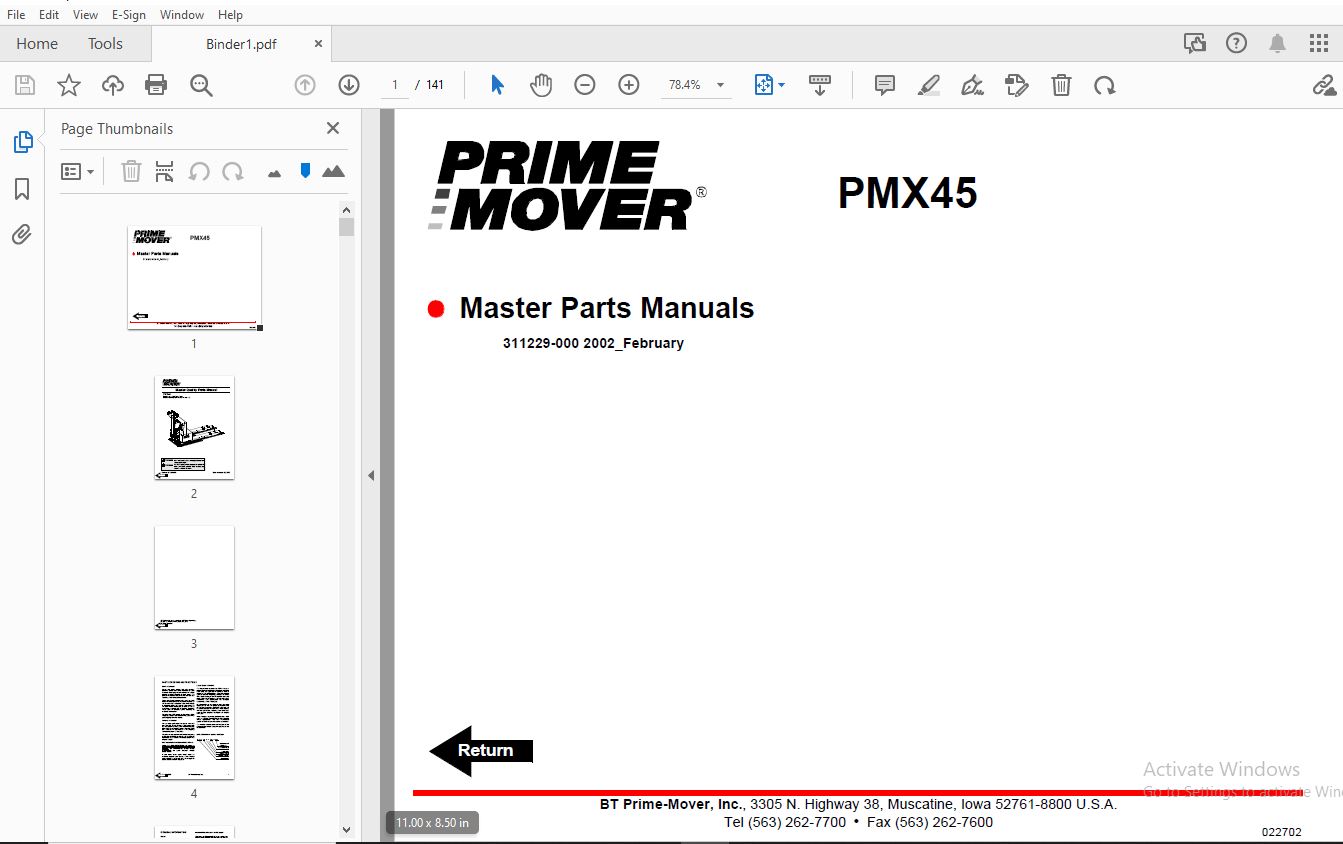Screen dimensions: 1343x844
Task: Click the Return arrow button on page
Action: click(x=481, y=751)
